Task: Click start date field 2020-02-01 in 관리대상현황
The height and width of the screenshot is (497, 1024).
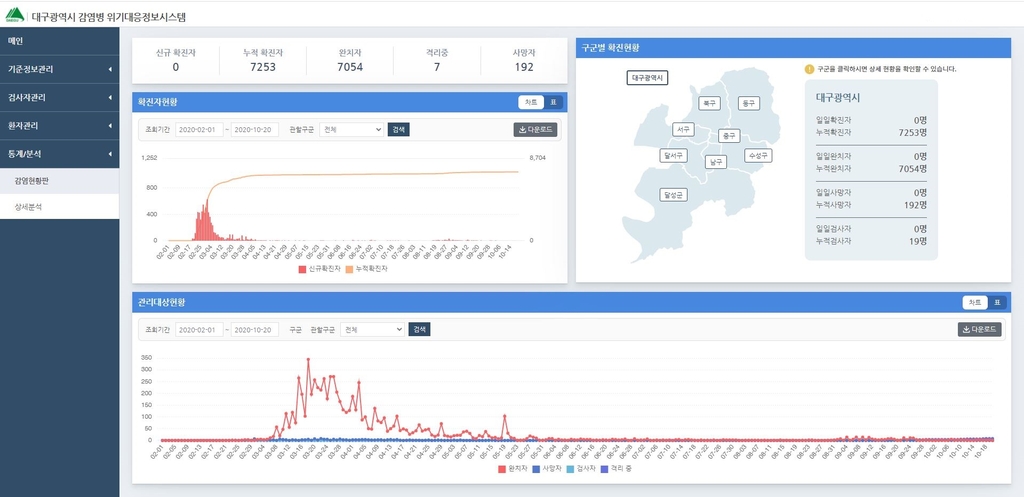Action: point(199,329)
